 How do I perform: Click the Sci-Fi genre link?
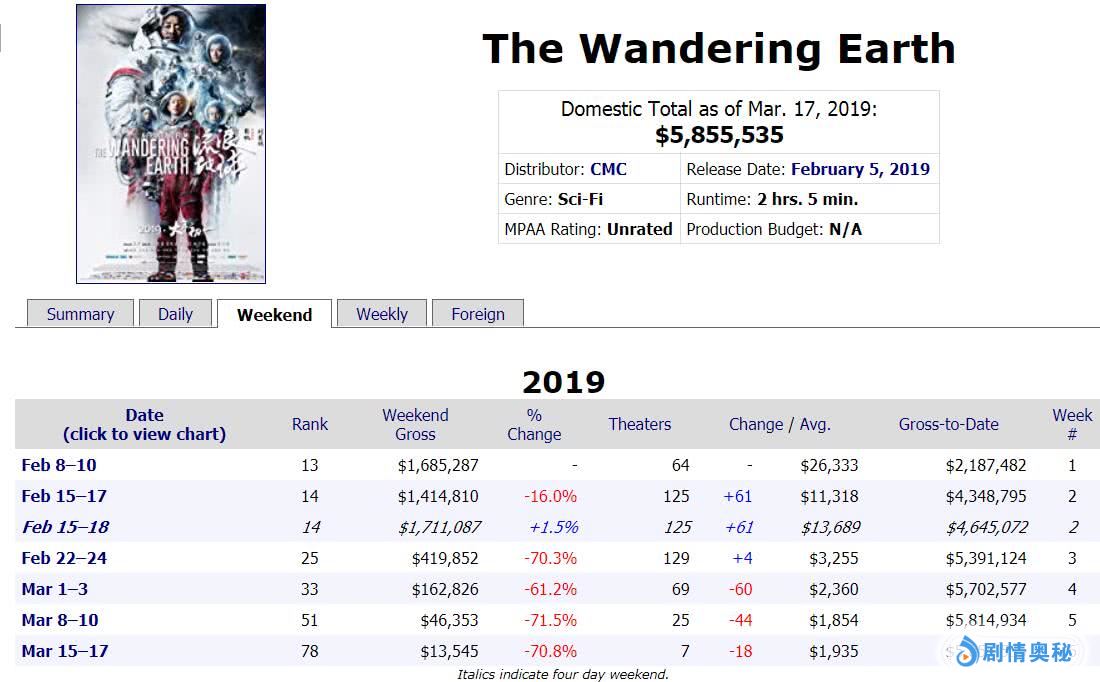tap(580, 199)
